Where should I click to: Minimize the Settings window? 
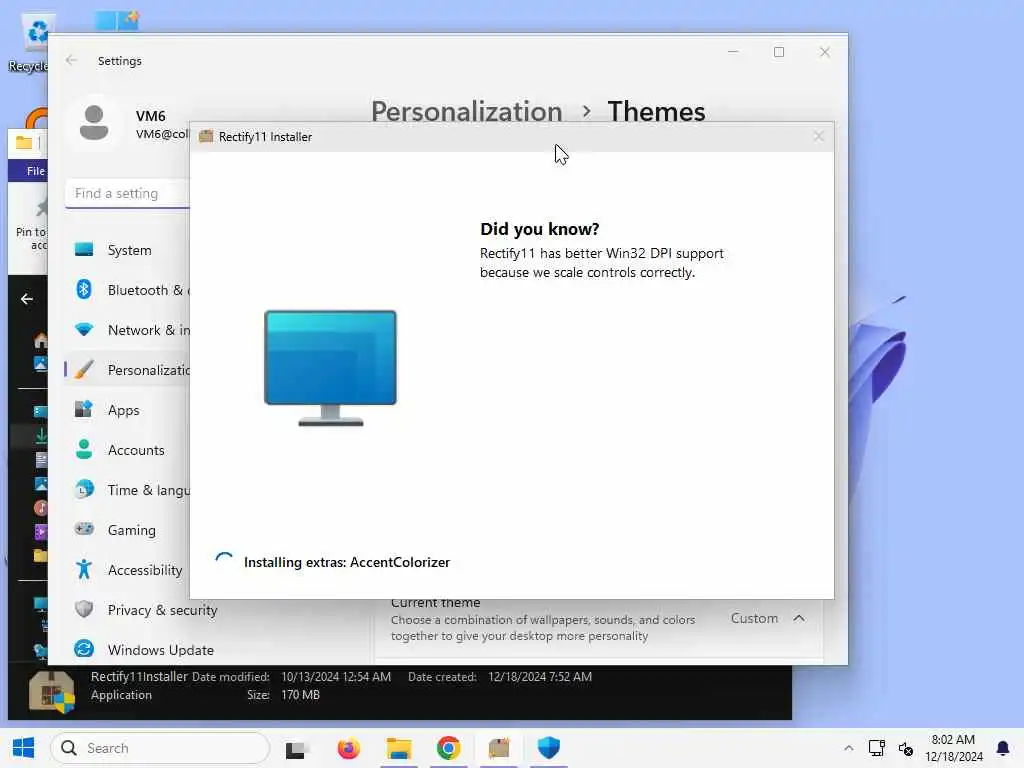click(x=733, y=52)
